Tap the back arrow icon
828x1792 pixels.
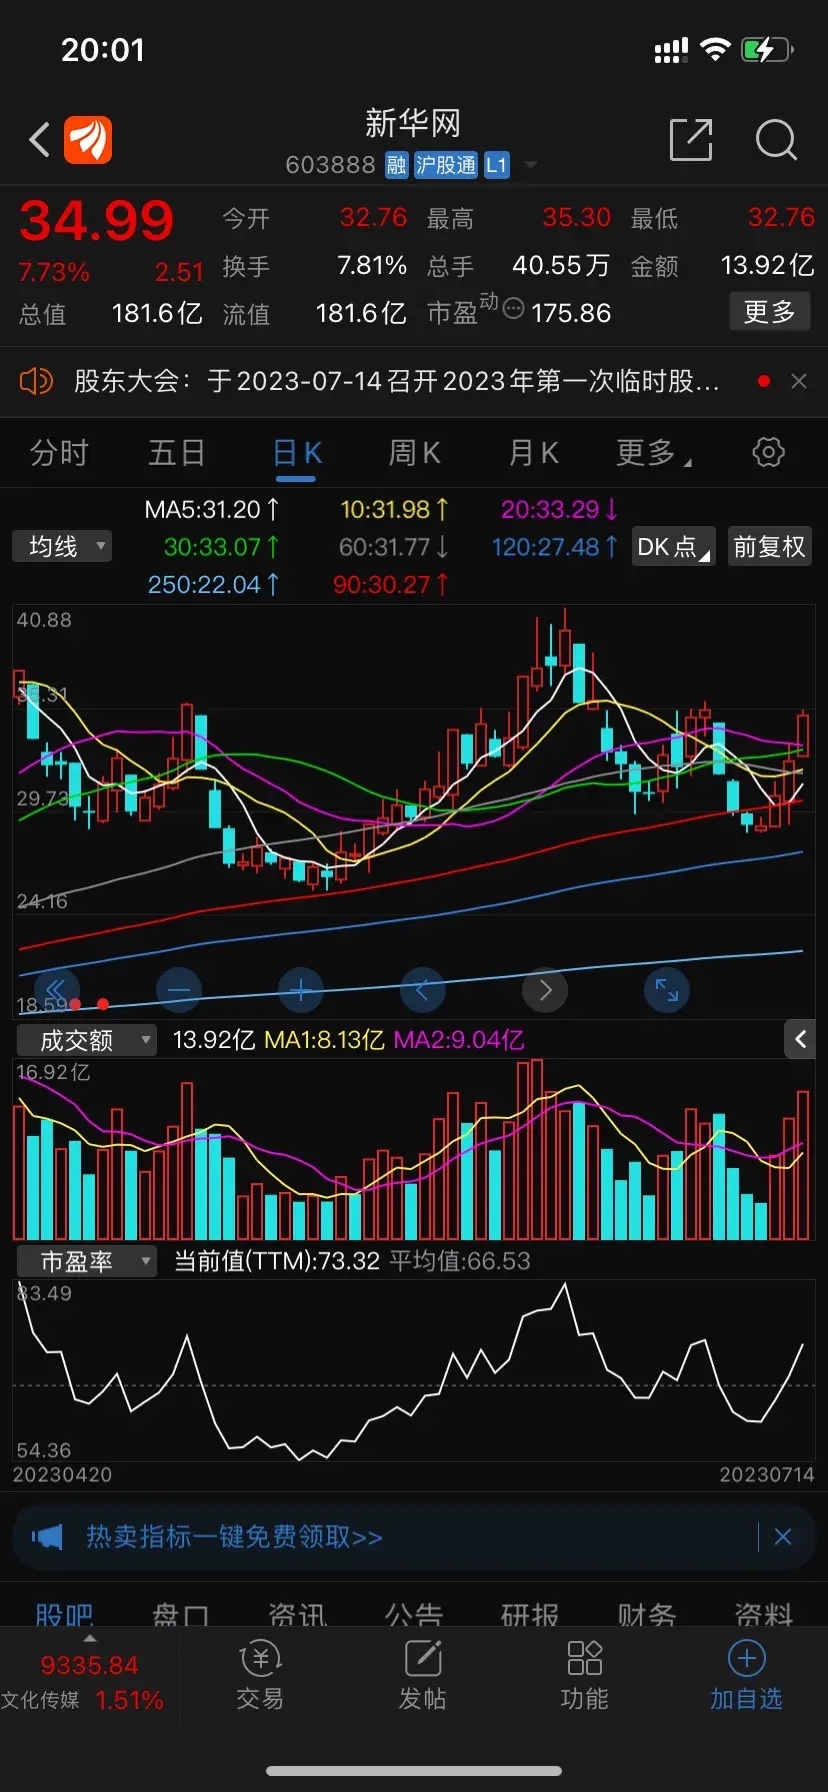coord(40,140)
